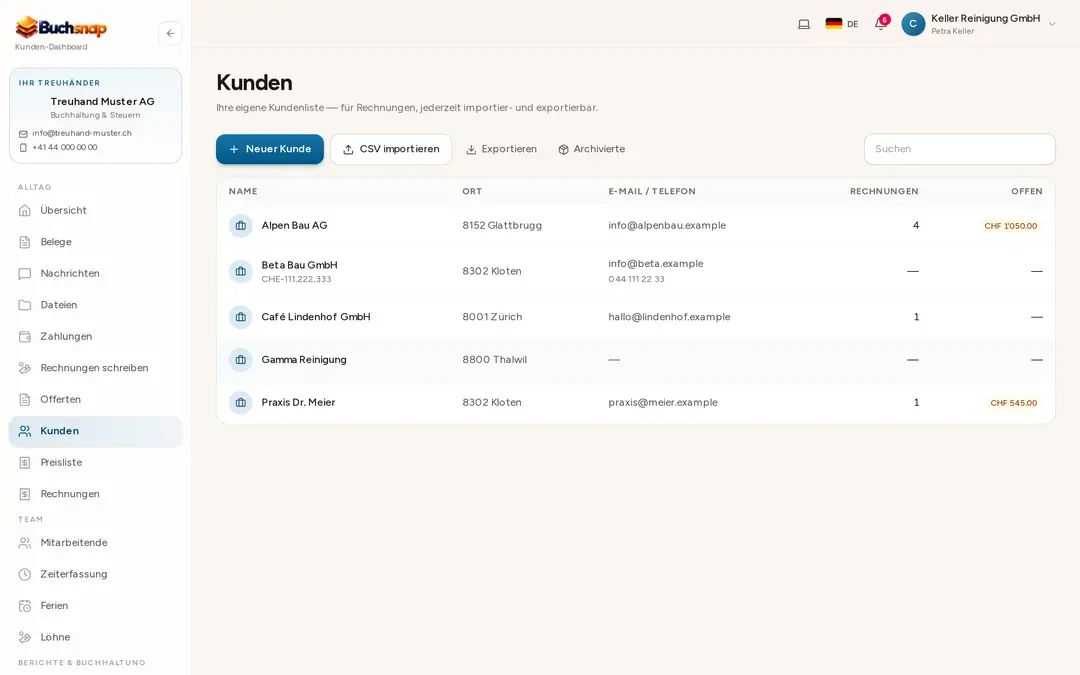Click the CHF 545.00 open amount badge
Image resolution: width=1080 pixels, height=675 pixels.
1013,403
